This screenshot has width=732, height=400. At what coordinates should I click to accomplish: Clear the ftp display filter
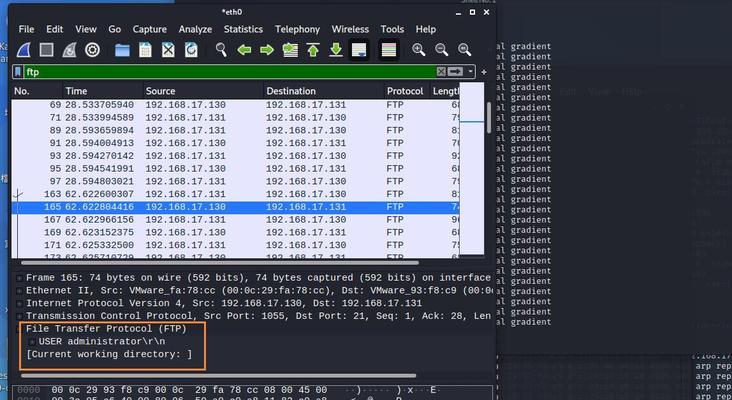[x=441, y=71]
